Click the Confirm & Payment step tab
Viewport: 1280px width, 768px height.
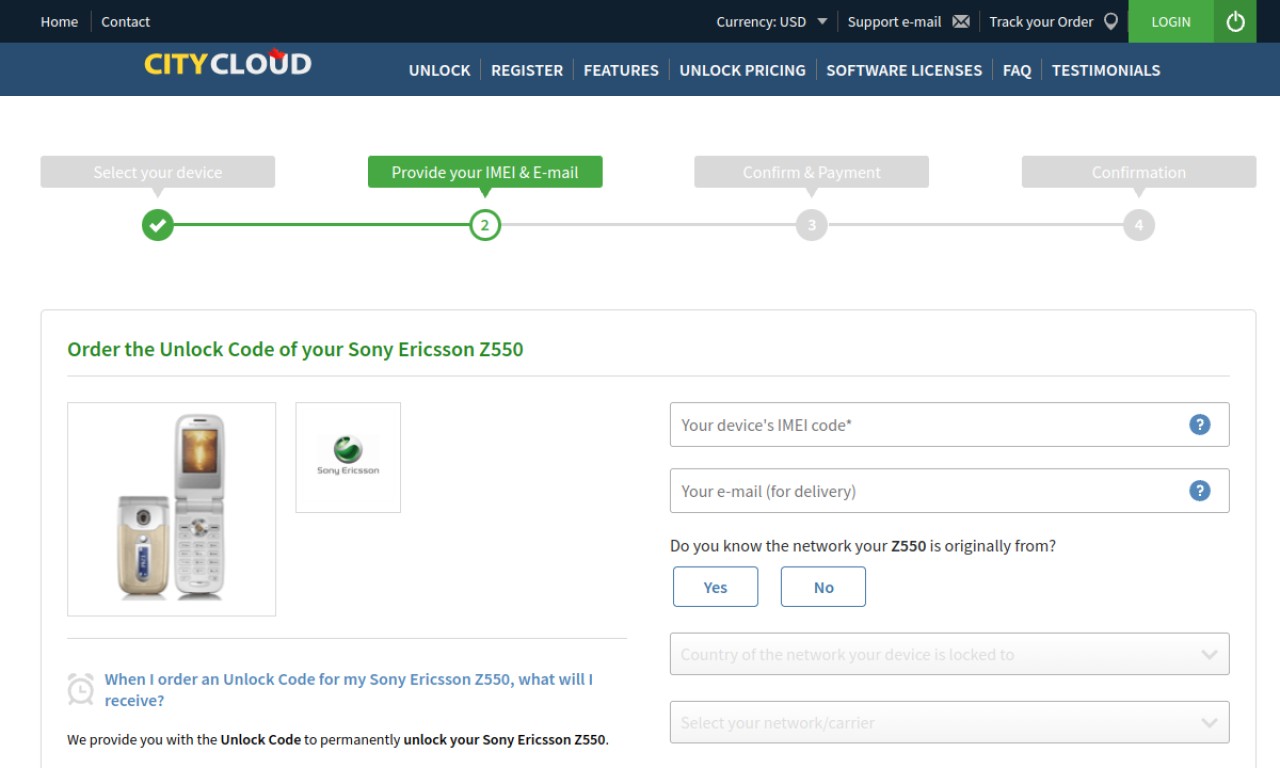812,172
